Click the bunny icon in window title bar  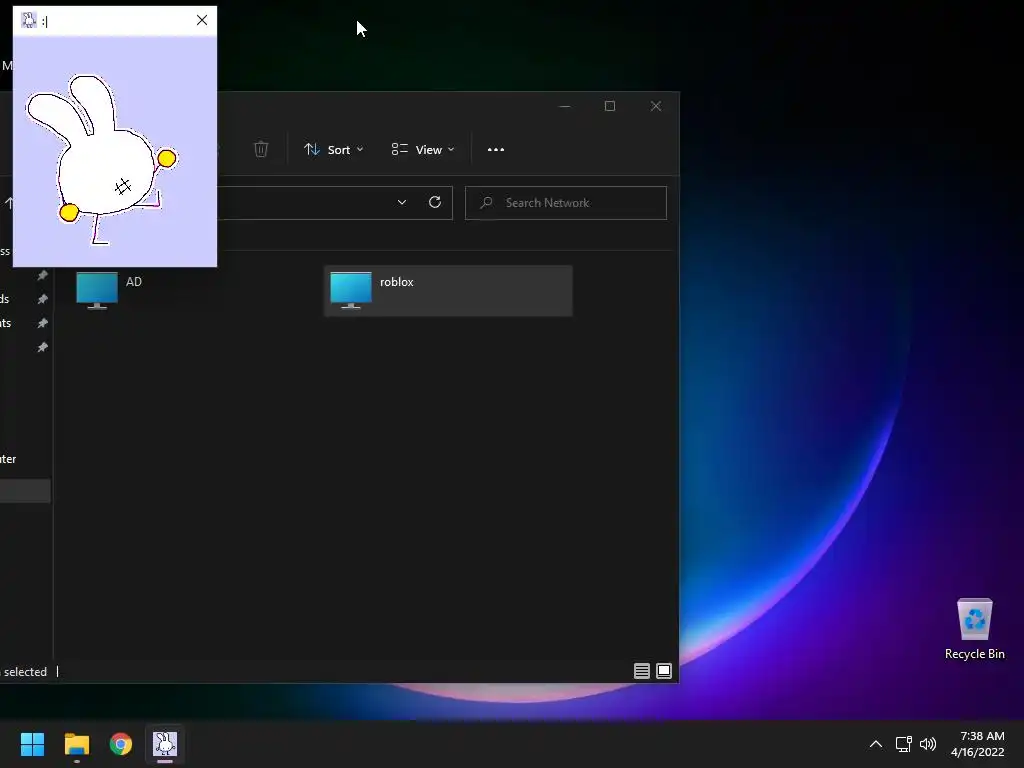29,20
